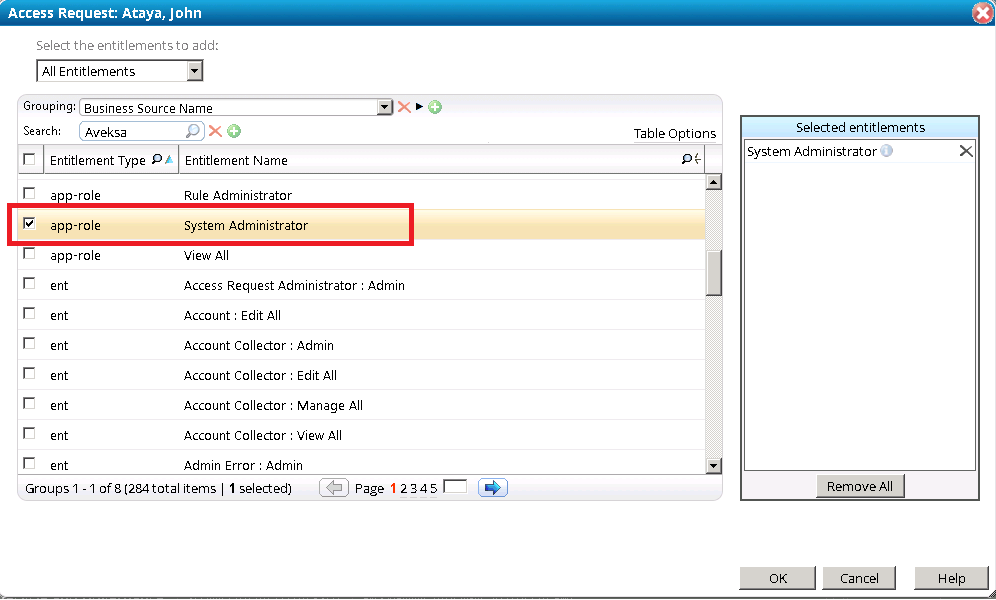The image size is (996, 600).
Task: Tick the Account Collector : Admin checkbox
Action: coord(29,344)
